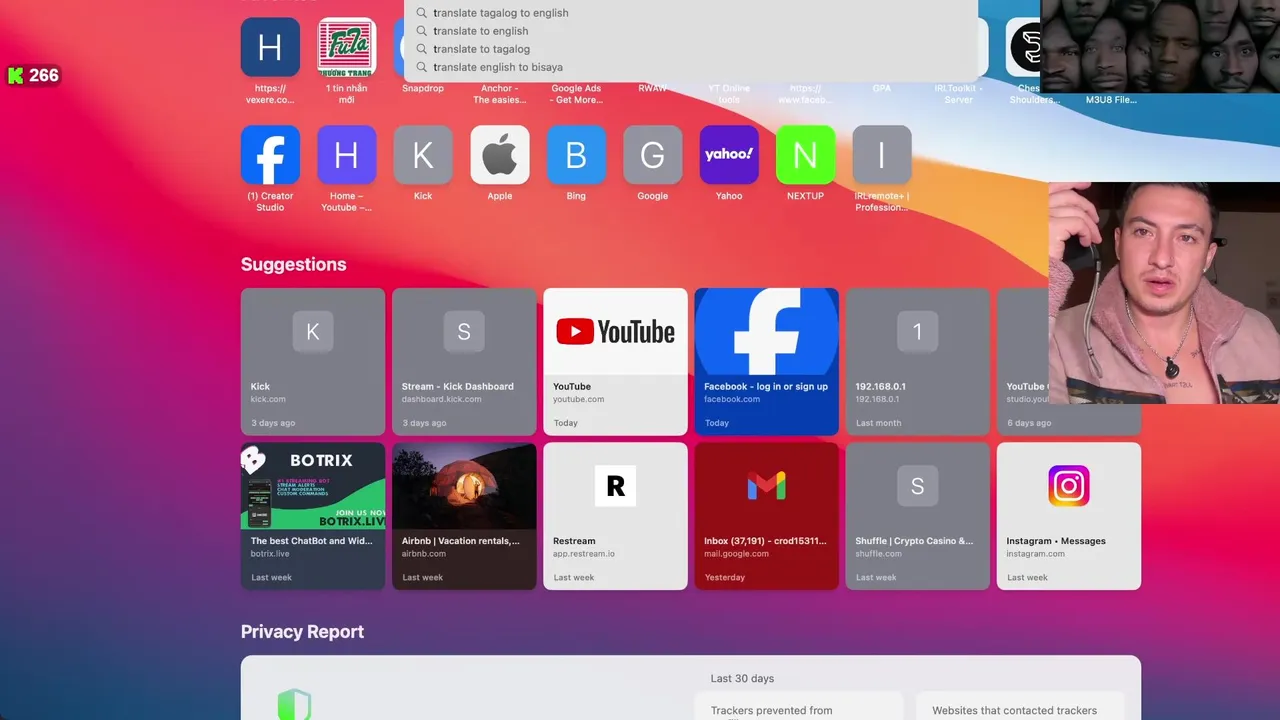Open the M3U8 File favorite label

(1111, 99)
